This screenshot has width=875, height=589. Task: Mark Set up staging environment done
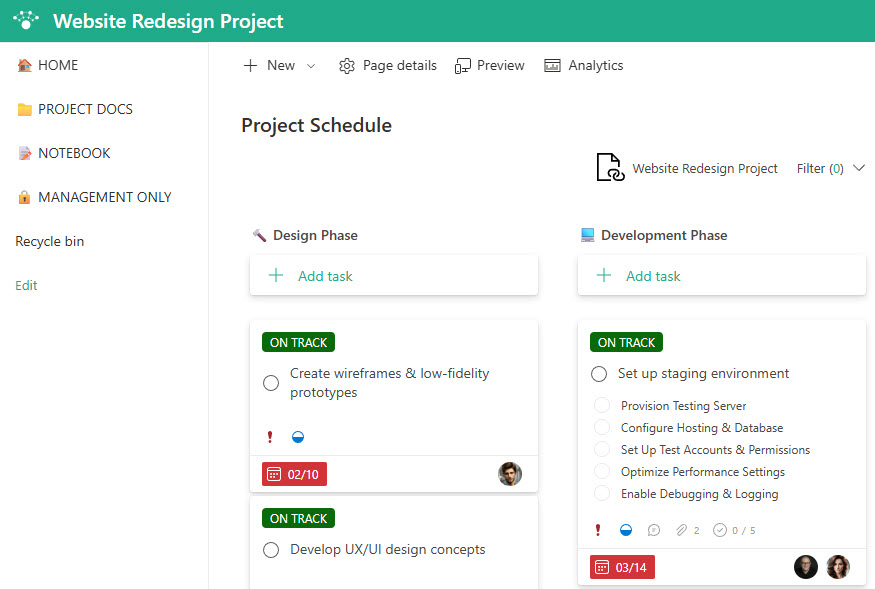(598, 374)
